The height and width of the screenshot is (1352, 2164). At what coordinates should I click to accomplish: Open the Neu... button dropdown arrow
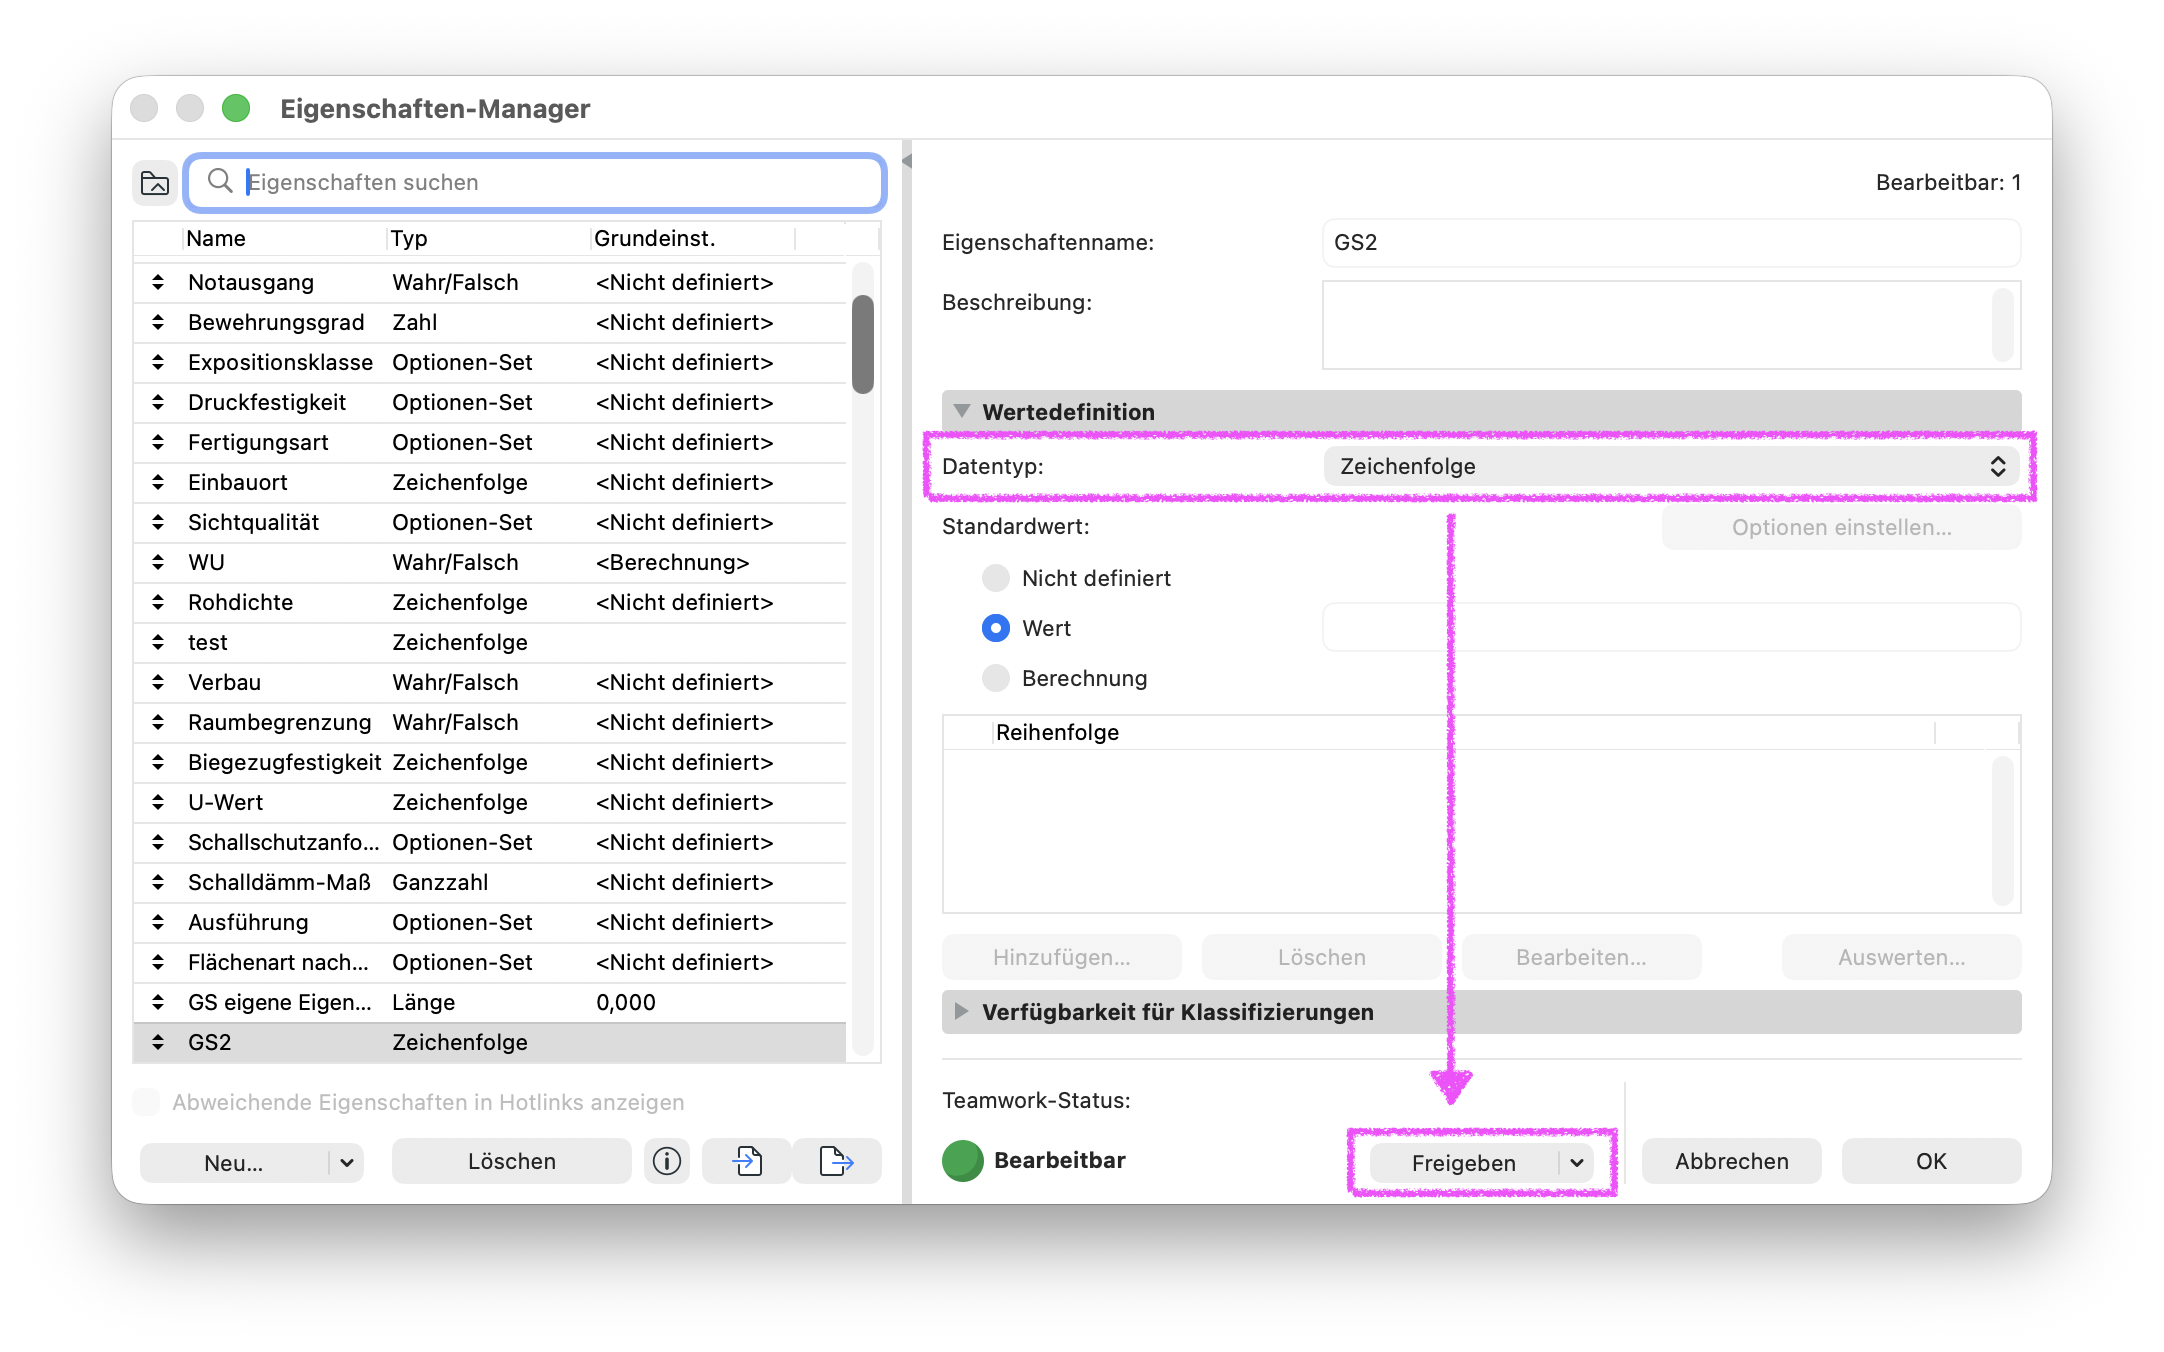347,1163
